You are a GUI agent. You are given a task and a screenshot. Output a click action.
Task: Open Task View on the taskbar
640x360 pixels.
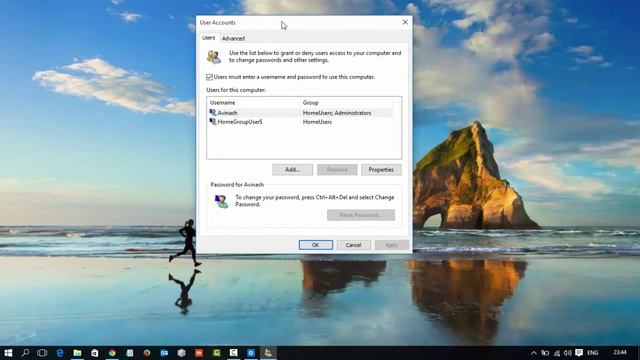pos(42,353)
